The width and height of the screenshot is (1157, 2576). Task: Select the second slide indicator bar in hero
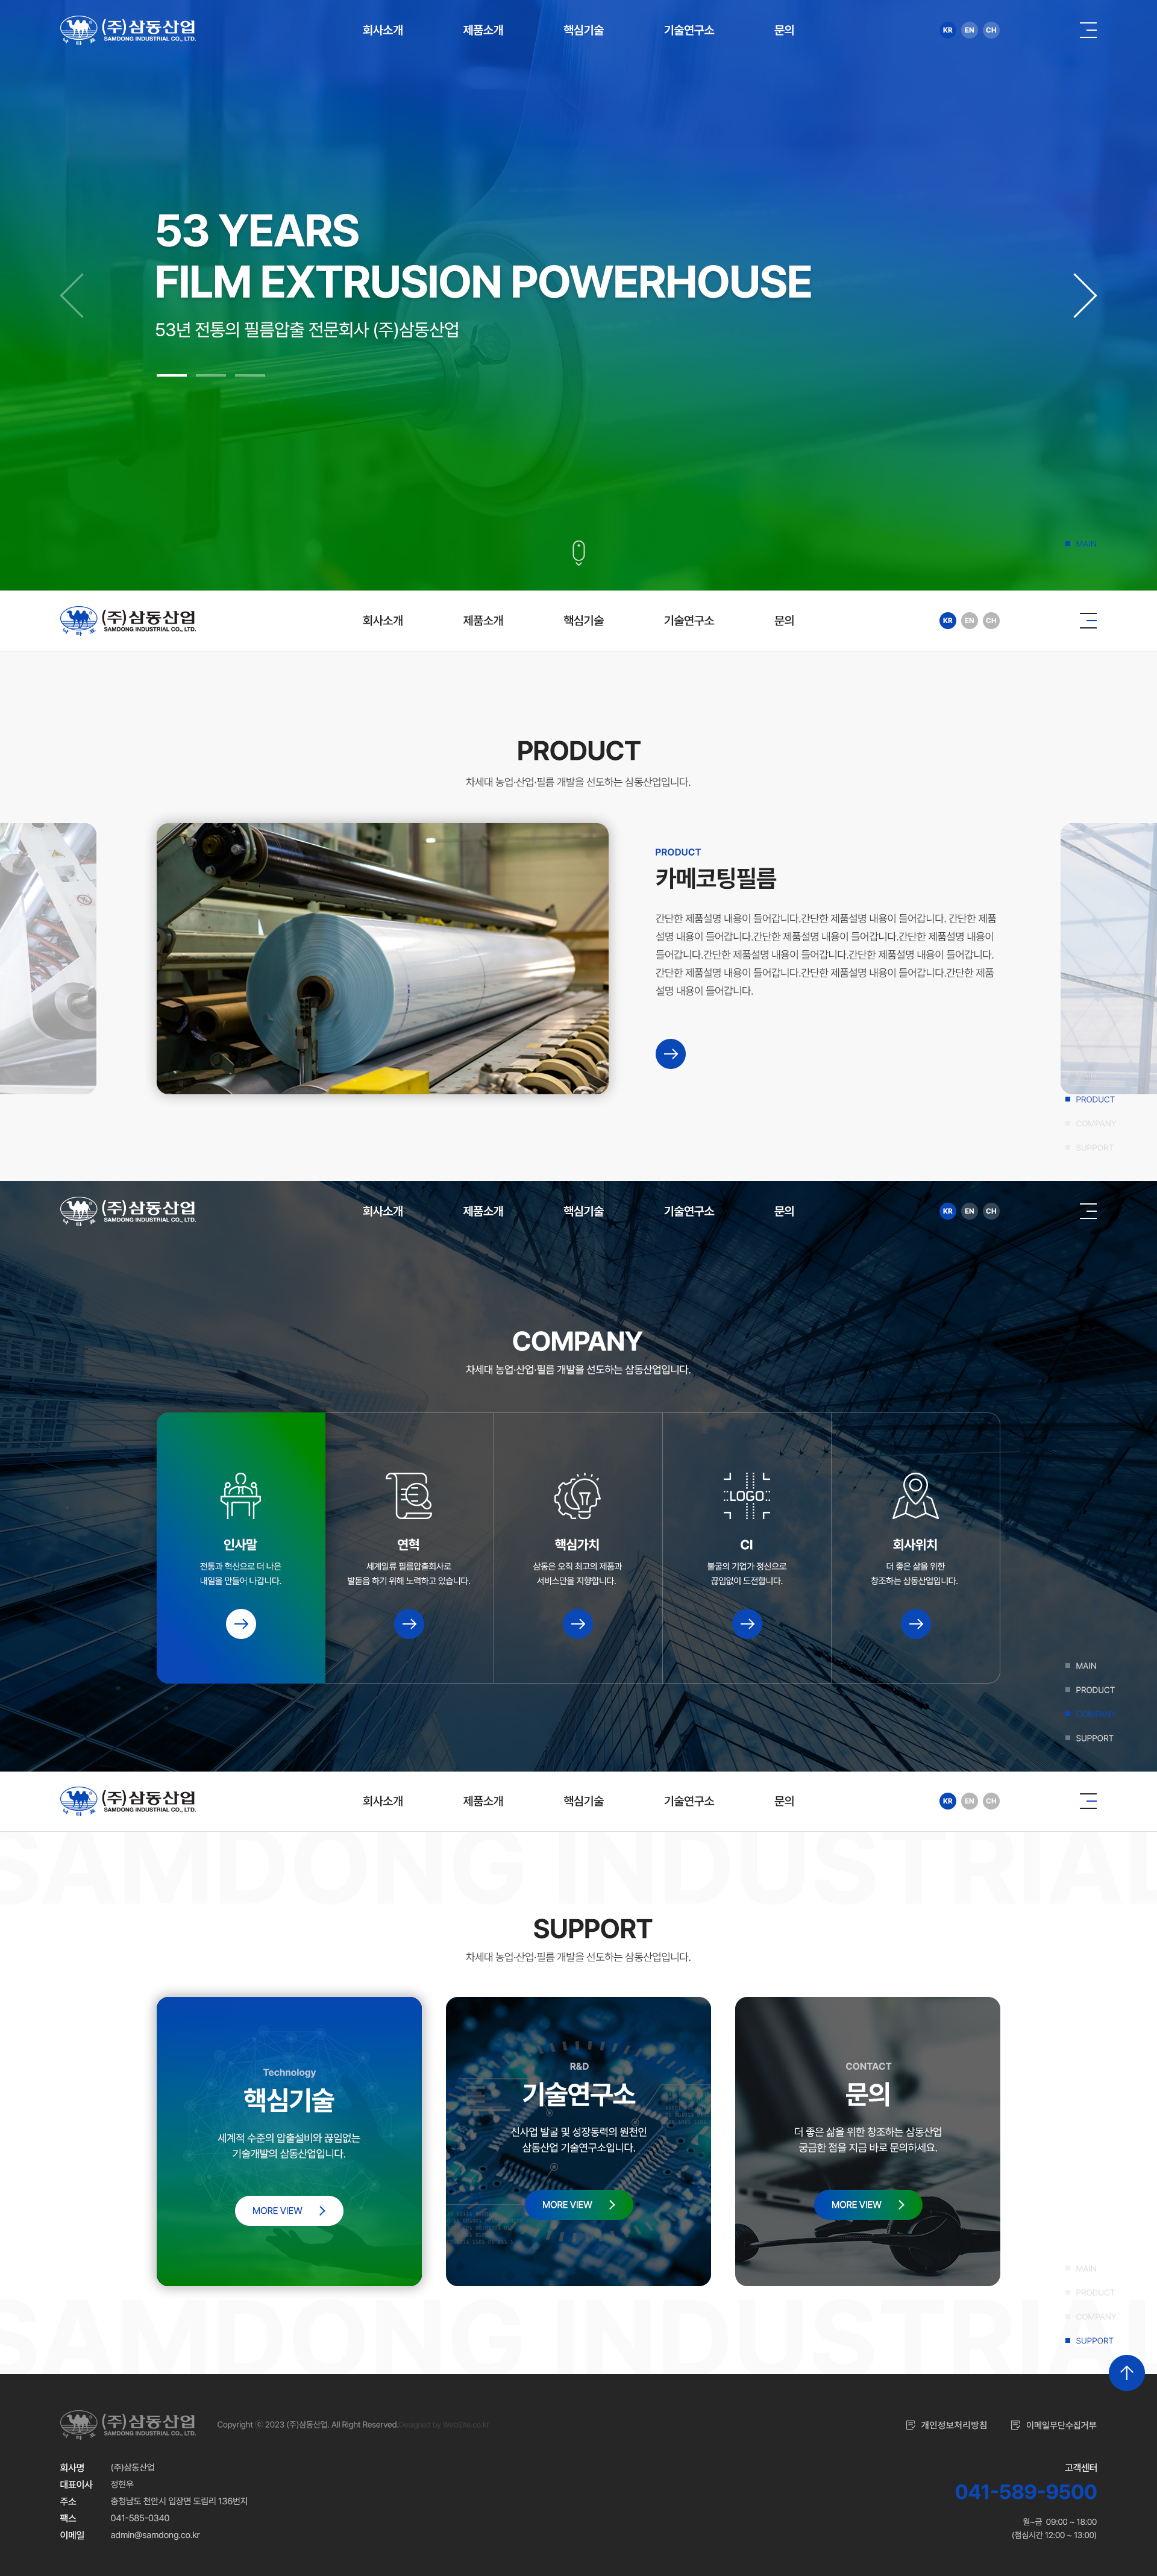(x=211, y=375)
